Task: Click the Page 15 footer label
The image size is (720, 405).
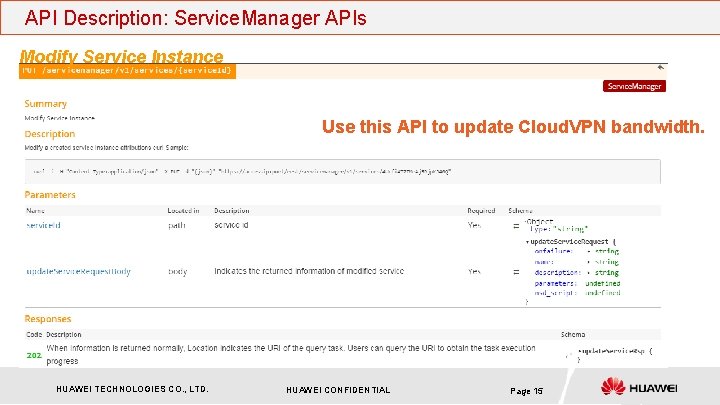Action: click(526, 390)
